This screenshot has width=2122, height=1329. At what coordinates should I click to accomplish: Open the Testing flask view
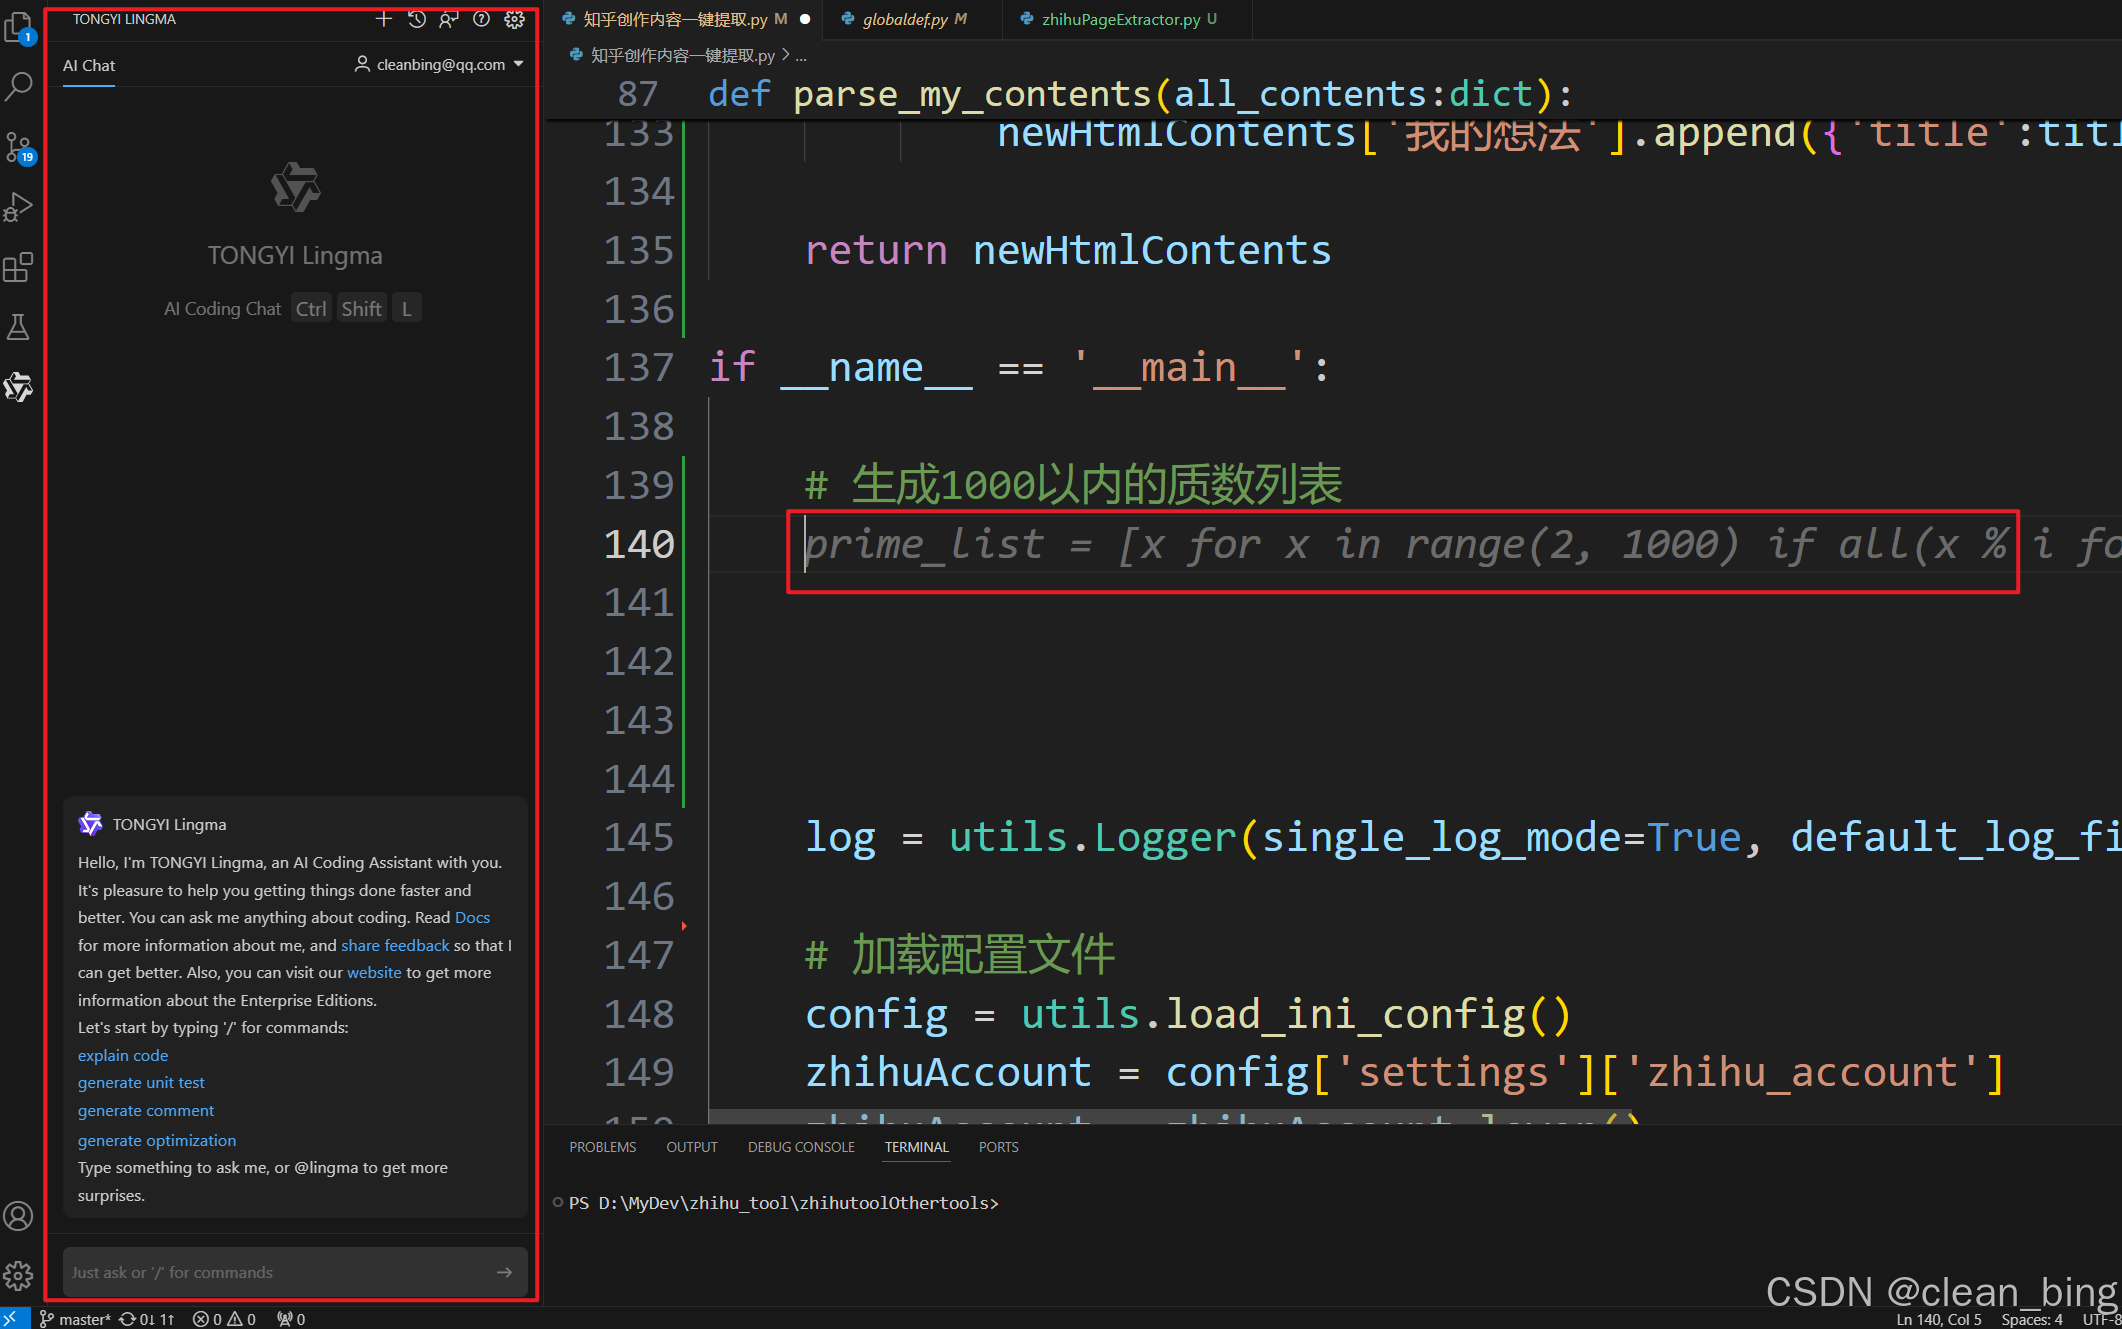coord(19,327)
